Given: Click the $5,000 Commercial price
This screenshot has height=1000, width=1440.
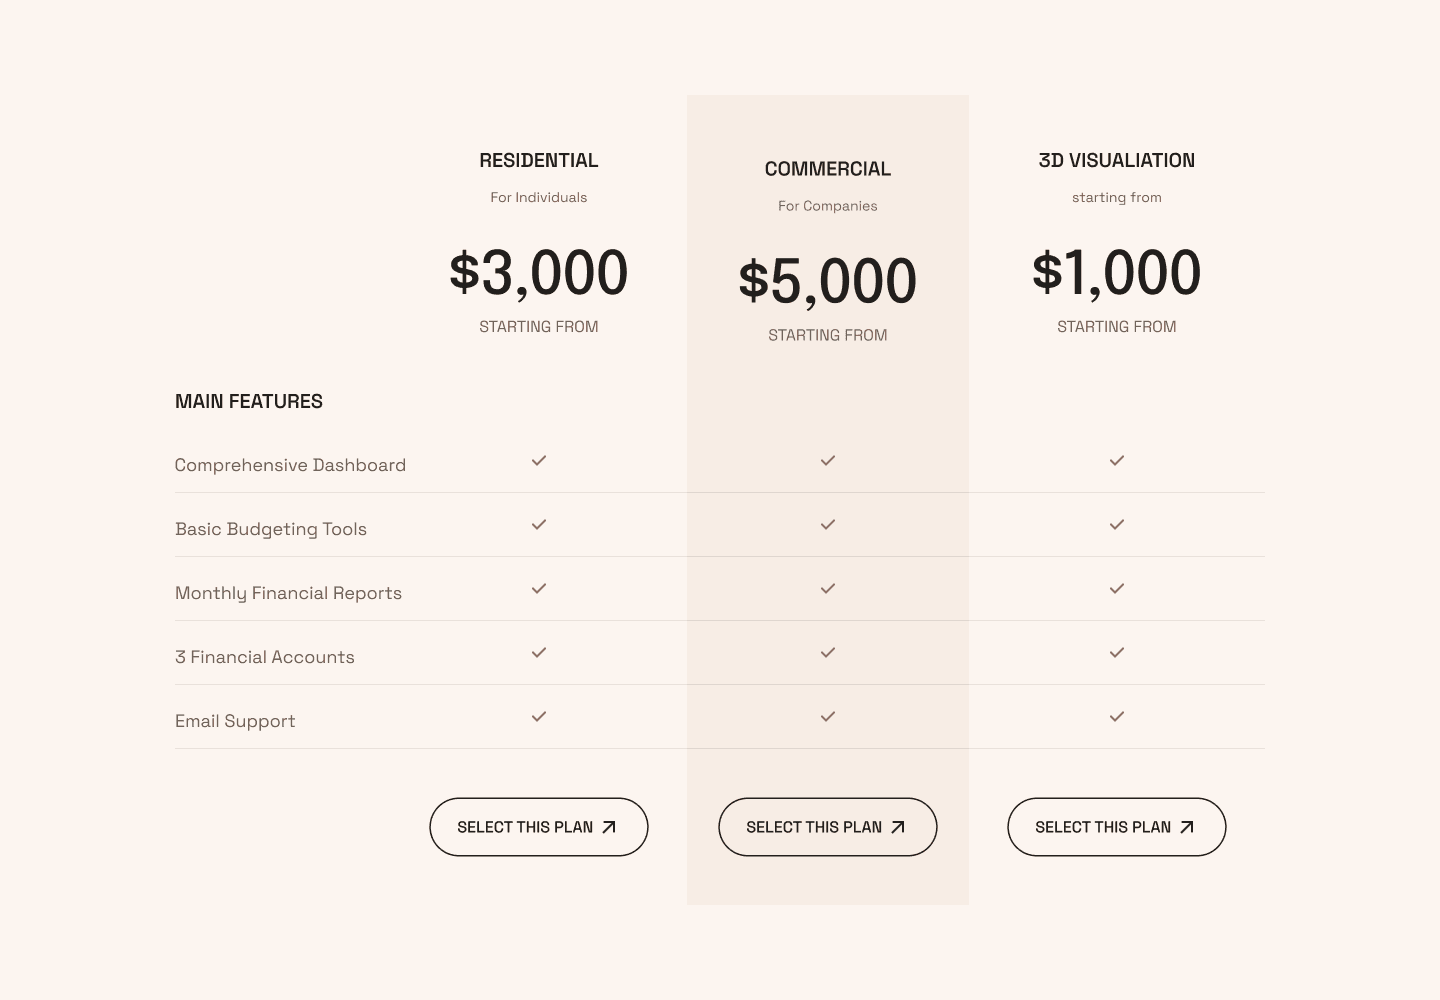Looking at the screenshot, I should (827, 280).
